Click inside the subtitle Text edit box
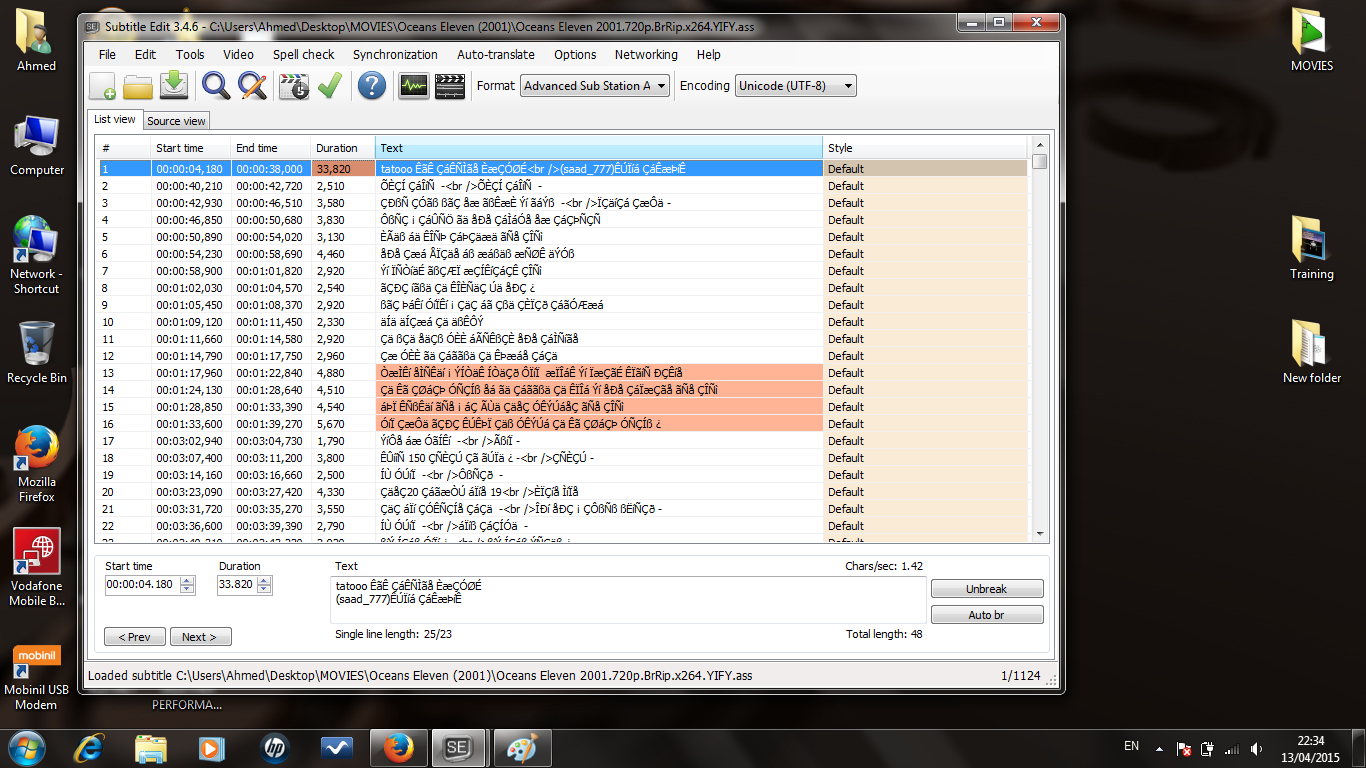The width and height of the screenshot is (1366, 768). pyautogui.click(x=629, y=600)
